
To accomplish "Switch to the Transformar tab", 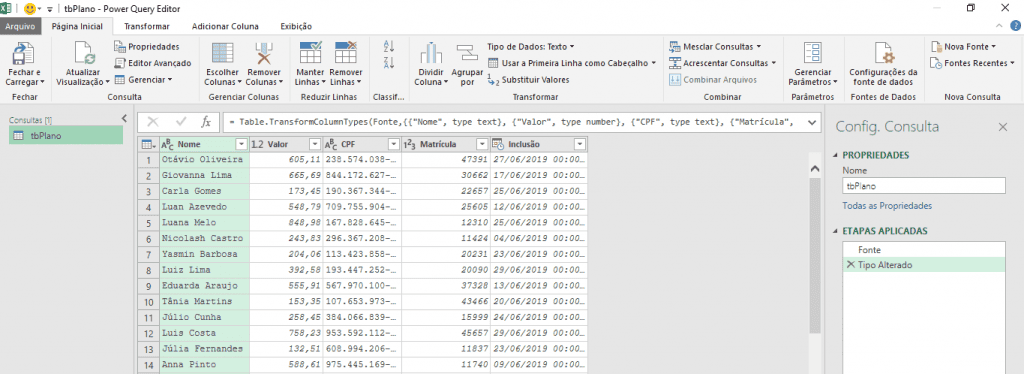I will [x=147, y=26].
